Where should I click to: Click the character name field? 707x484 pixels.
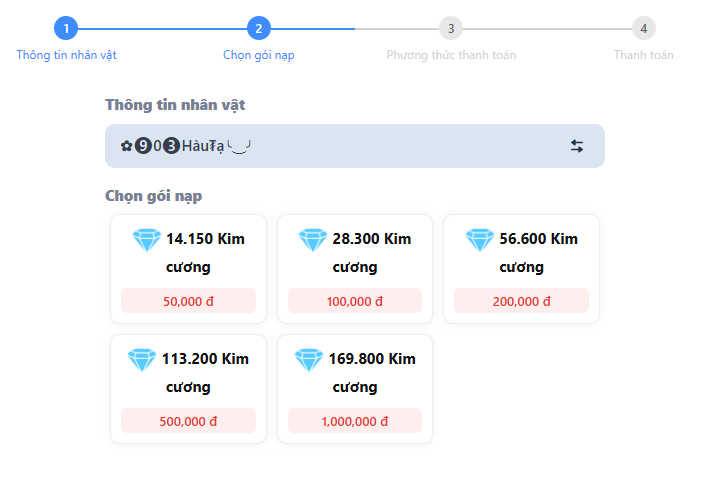355,146
